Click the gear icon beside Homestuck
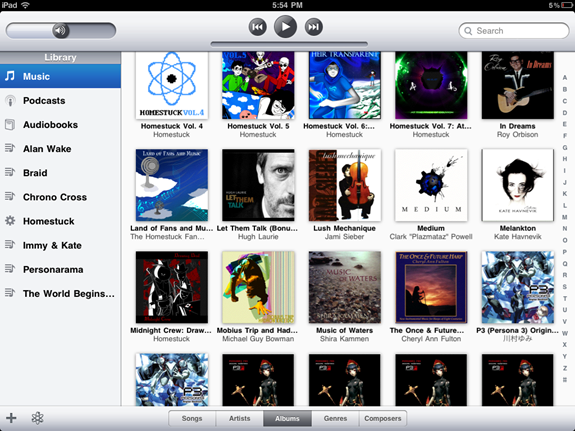Viewport: 575px width, 431px height. click(10, 221)
